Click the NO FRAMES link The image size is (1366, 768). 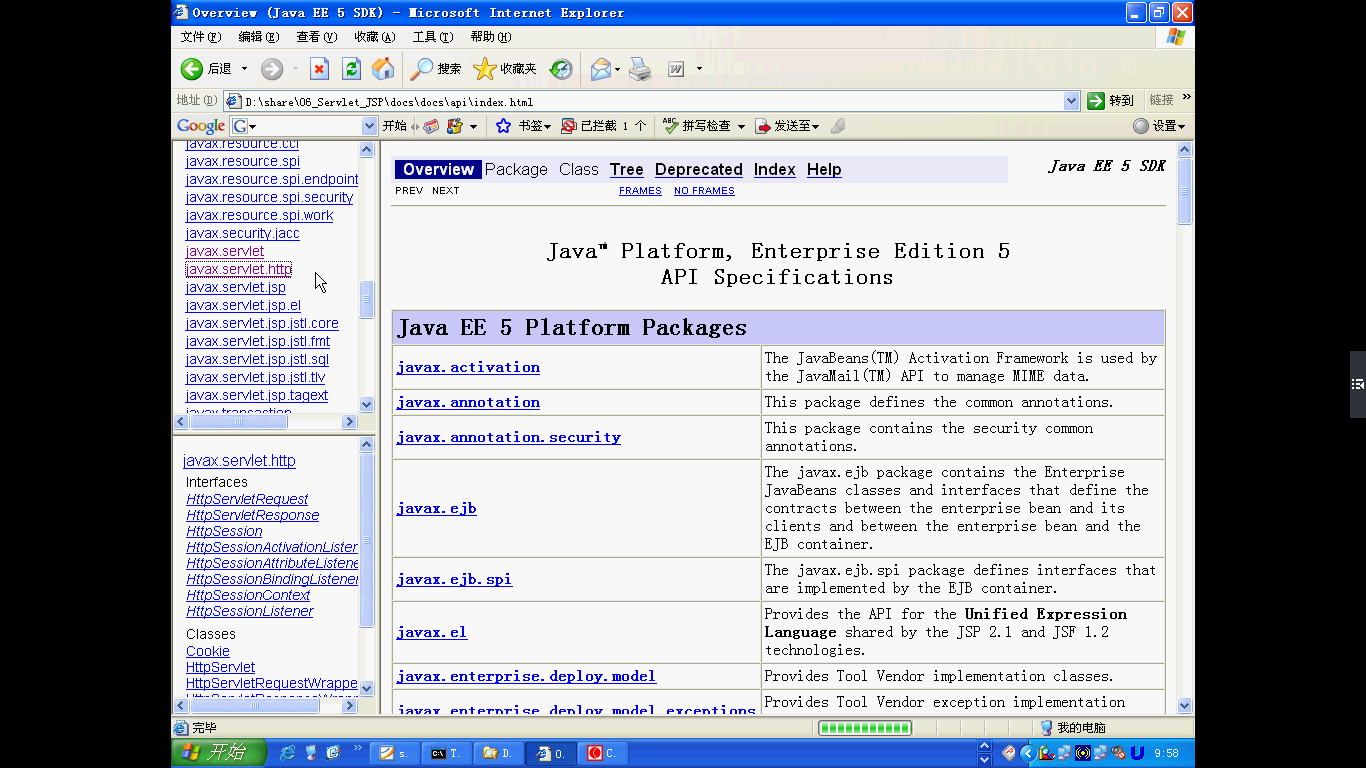704,191
